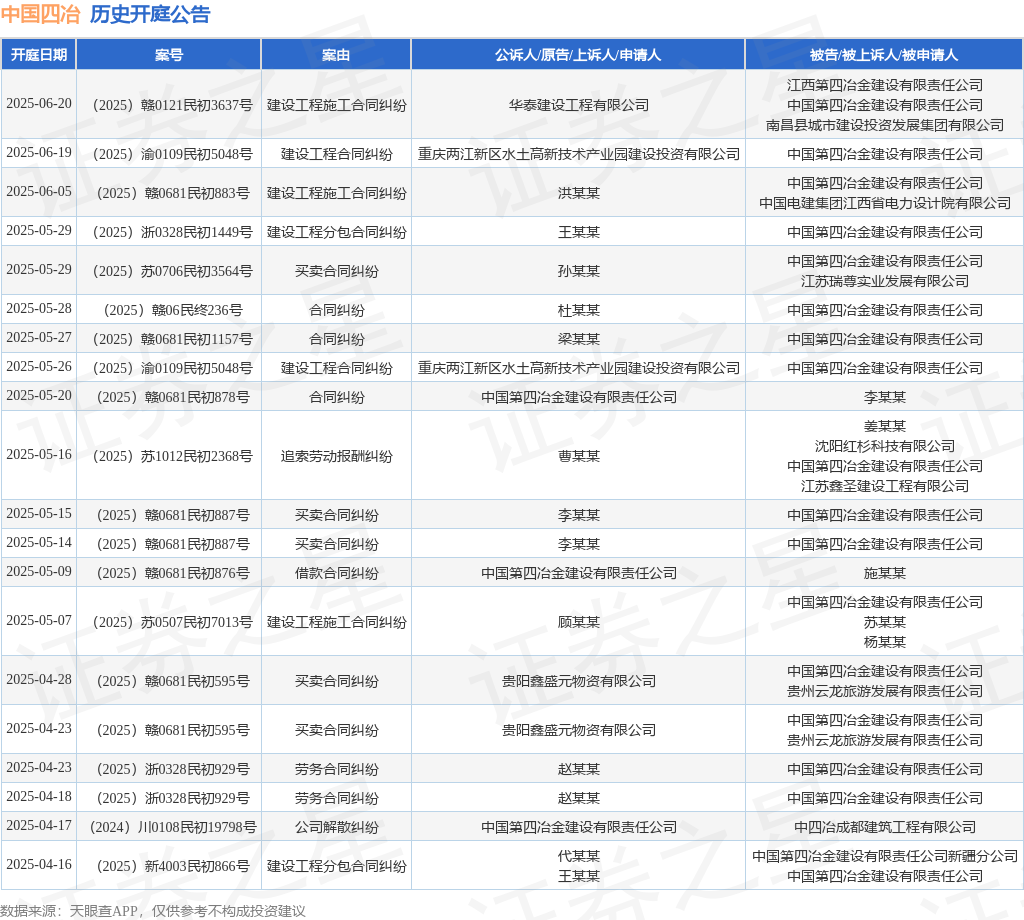The height and width of the screenshot is (920, 1024).
Task: Click defendant 李某某 in the 2025-05-20 row
Action: (884, 397)
